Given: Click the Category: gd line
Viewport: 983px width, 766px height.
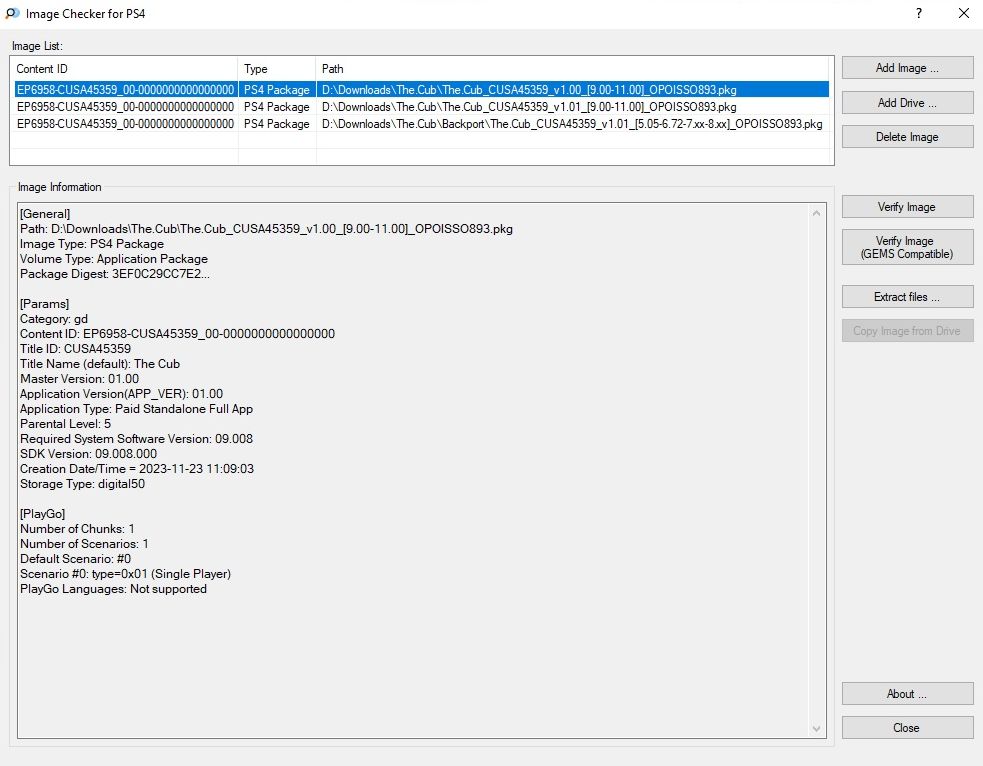Looking at the screenshot, I should coord(53,319).
